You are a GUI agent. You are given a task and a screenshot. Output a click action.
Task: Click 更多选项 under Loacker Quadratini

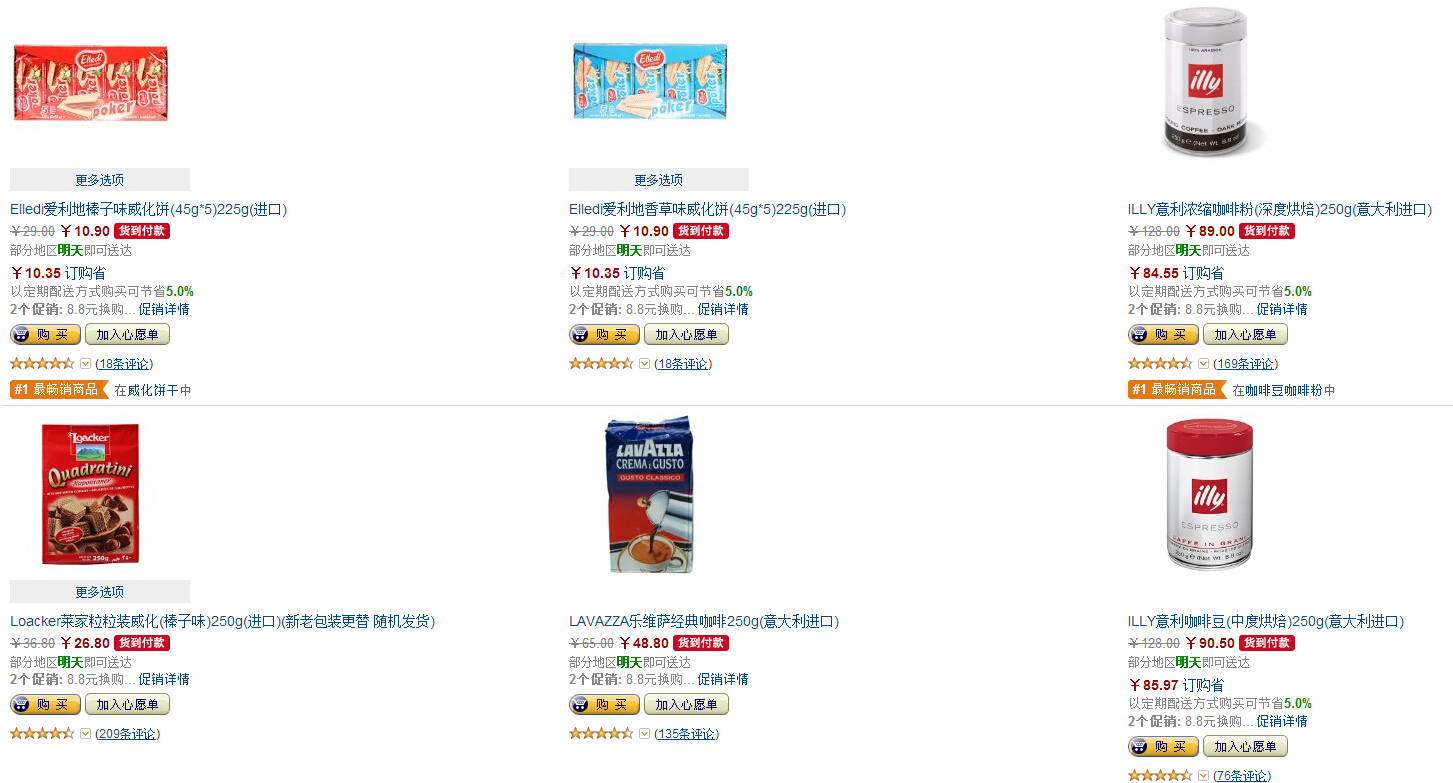coord(100,592)
